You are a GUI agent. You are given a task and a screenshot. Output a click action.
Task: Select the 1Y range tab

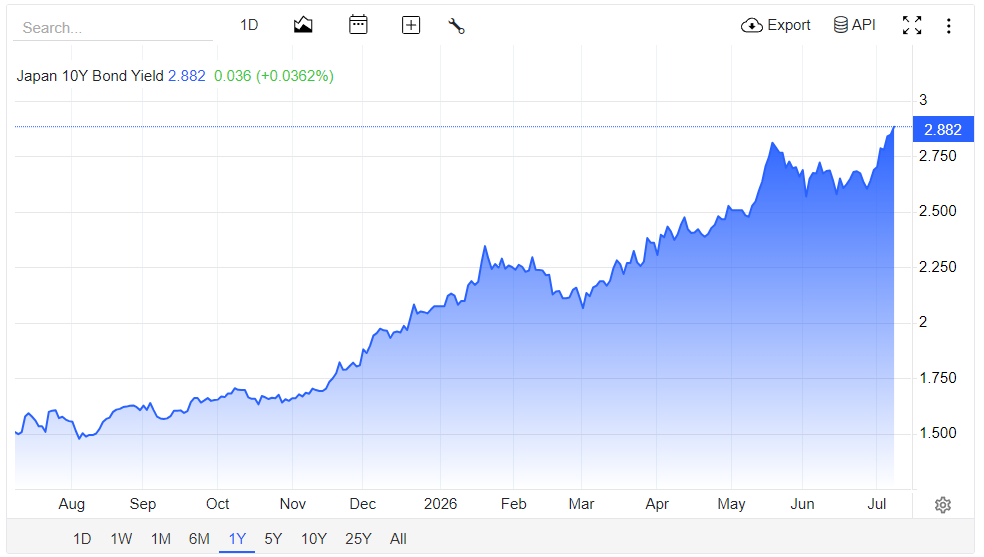[x=237, y=539]
